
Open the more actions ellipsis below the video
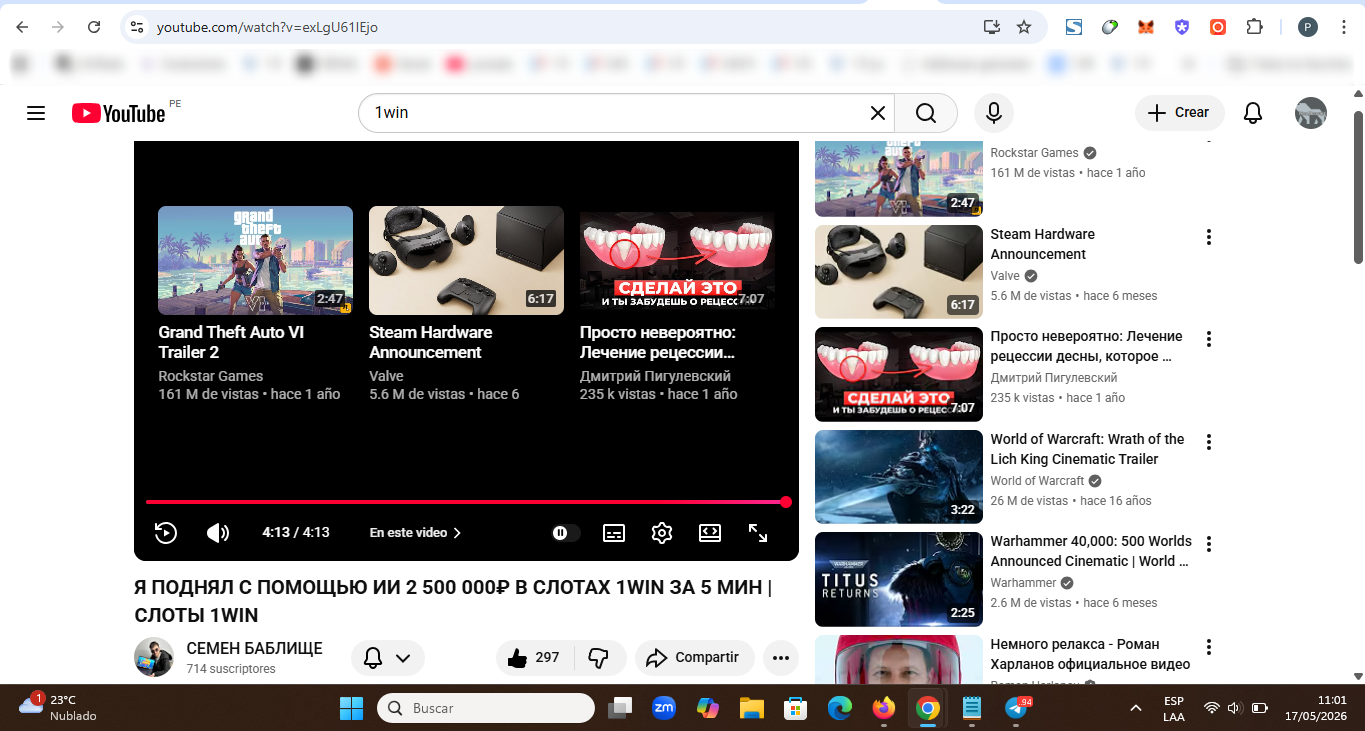click(781, 658)
